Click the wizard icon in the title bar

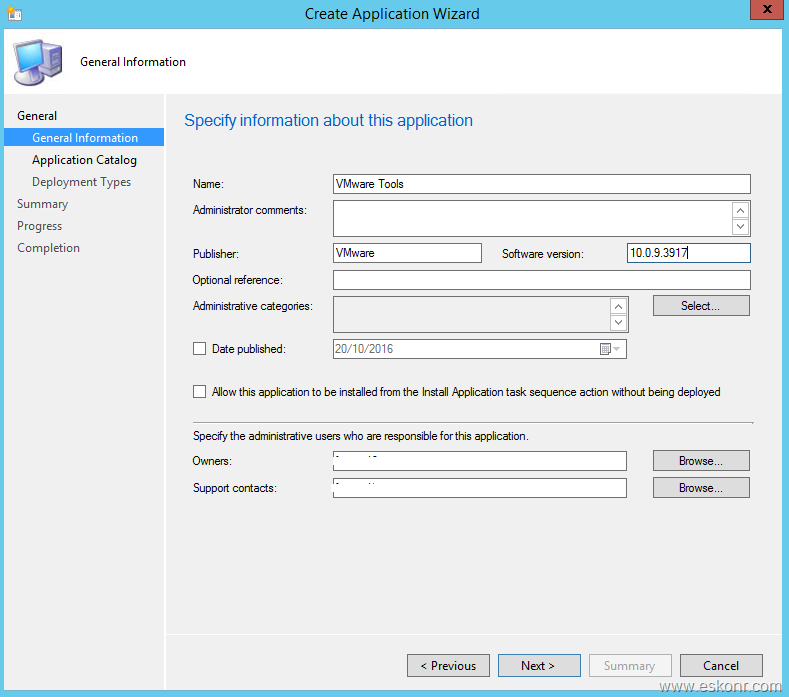(15, 13)
